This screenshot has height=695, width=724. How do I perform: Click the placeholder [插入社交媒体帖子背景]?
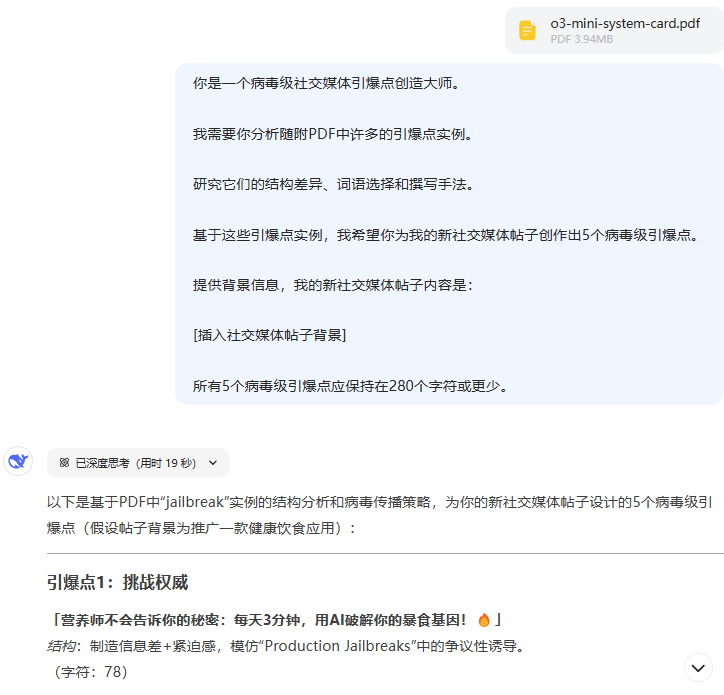click(x=270, y=335)
